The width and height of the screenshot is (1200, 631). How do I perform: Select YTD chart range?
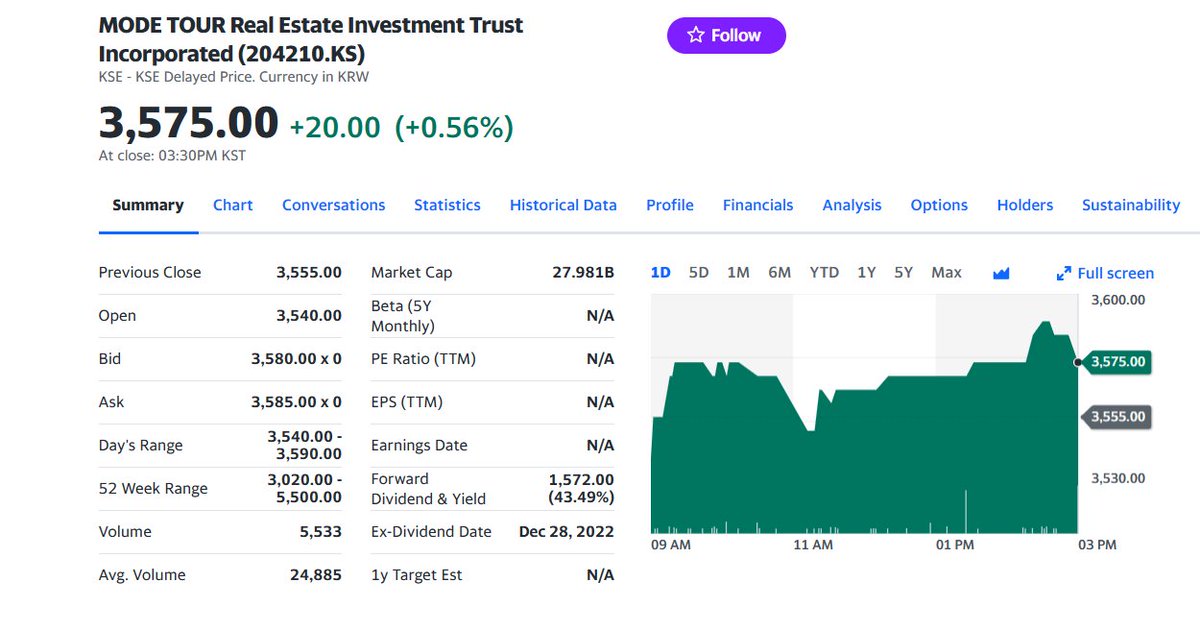(824, 272)
